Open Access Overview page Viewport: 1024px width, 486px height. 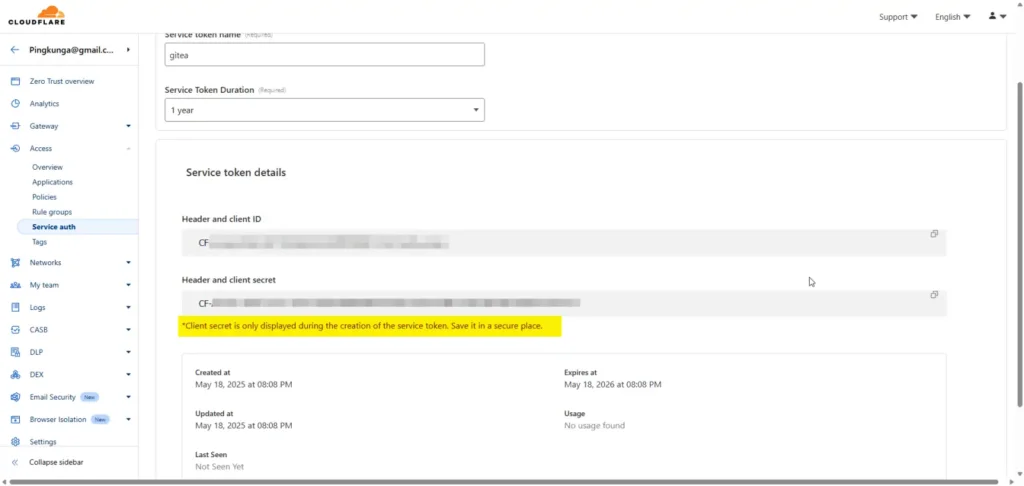48,167
